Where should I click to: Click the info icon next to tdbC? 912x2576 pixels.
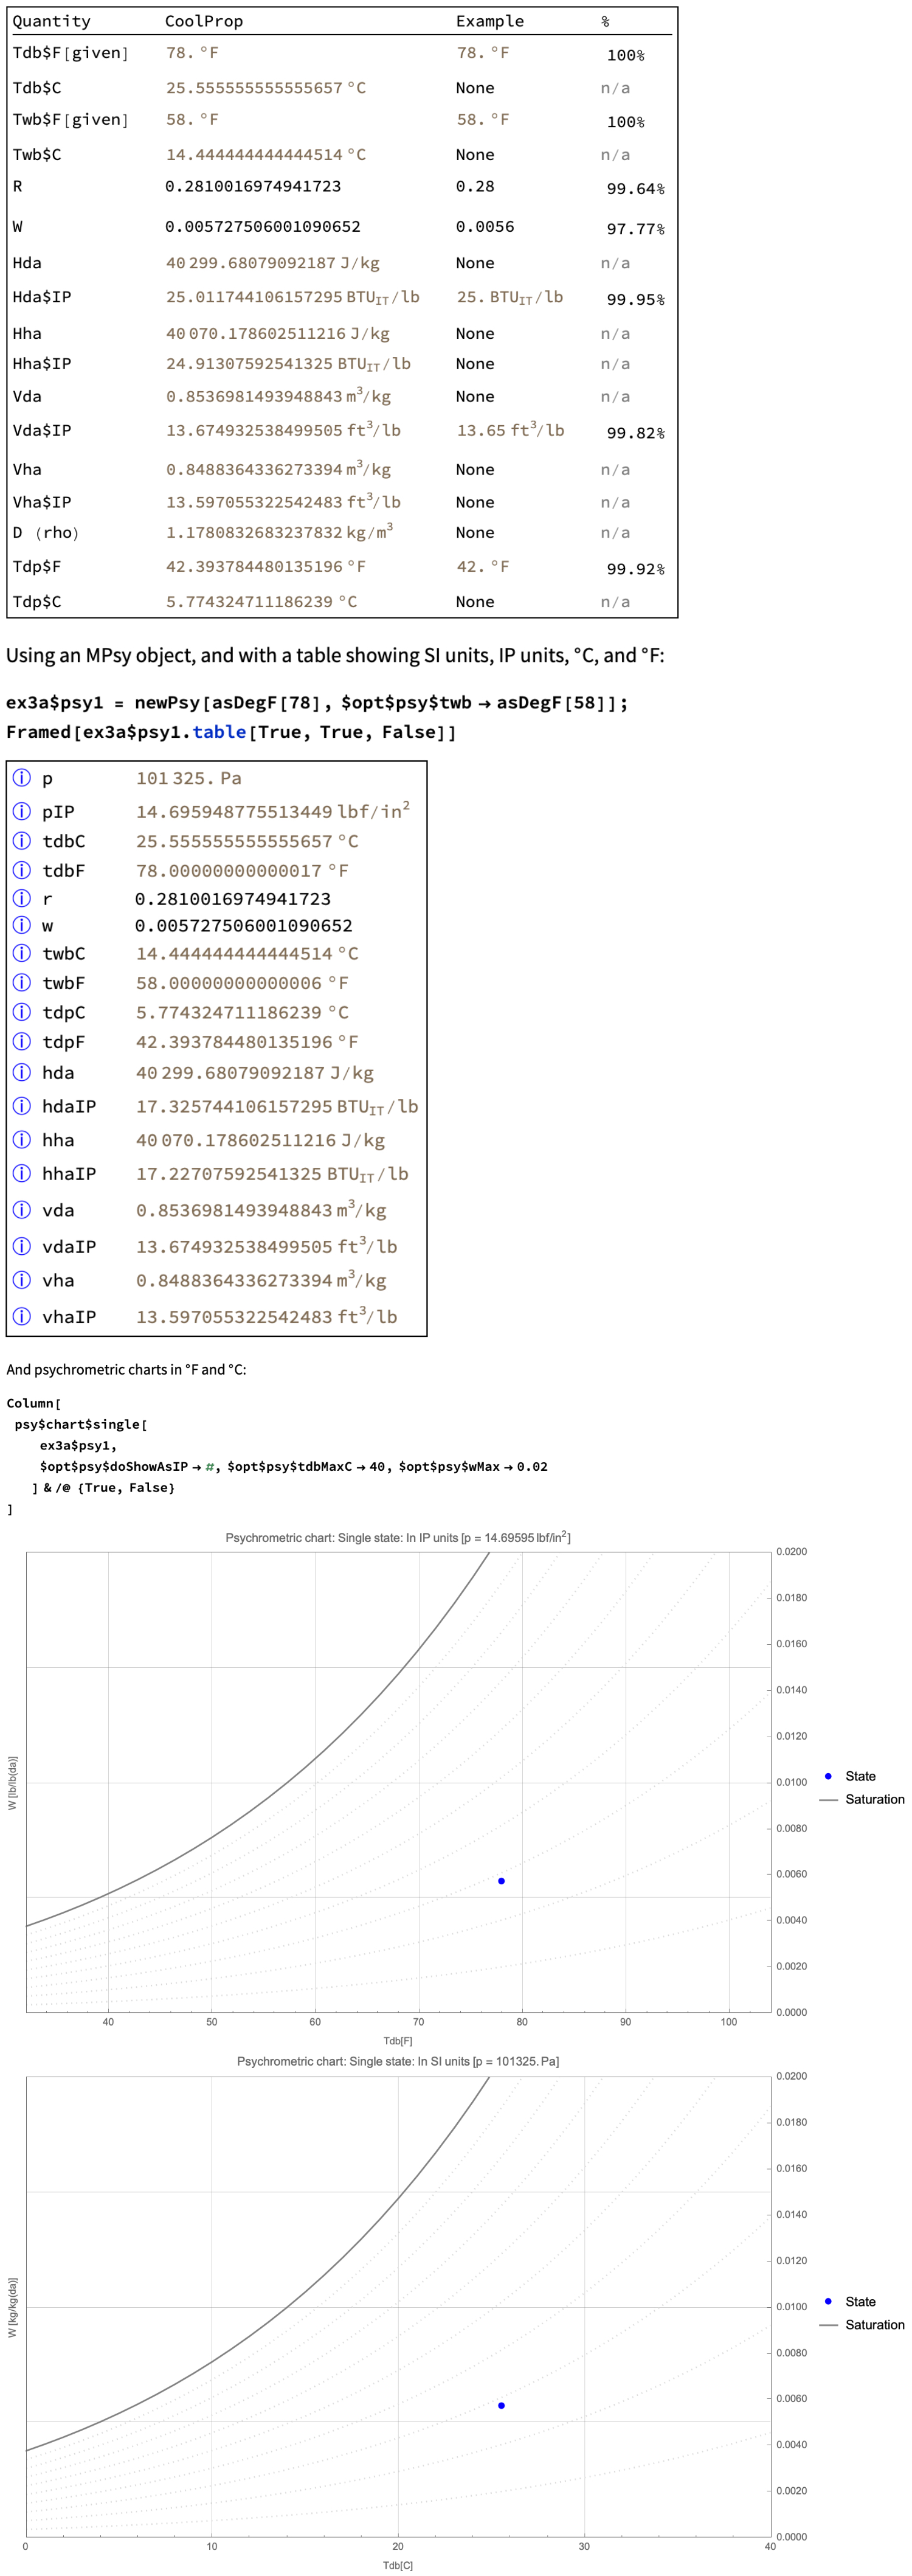(x=21, y=840)
